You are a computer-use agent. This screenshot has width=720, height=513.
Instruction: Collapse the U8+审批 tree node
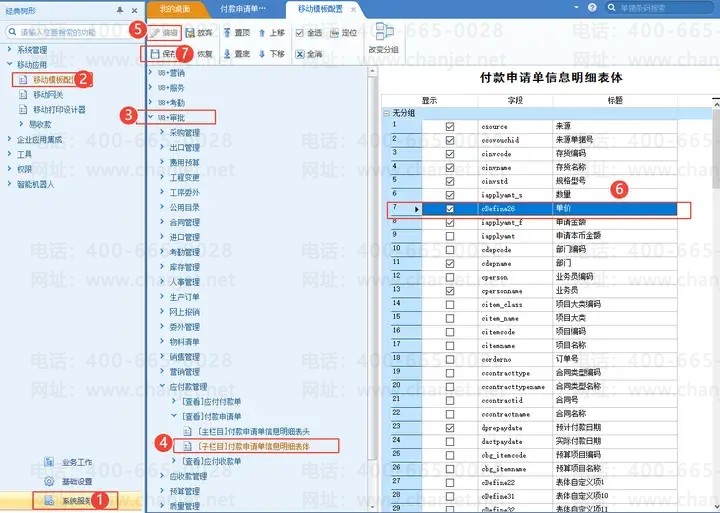151,117
